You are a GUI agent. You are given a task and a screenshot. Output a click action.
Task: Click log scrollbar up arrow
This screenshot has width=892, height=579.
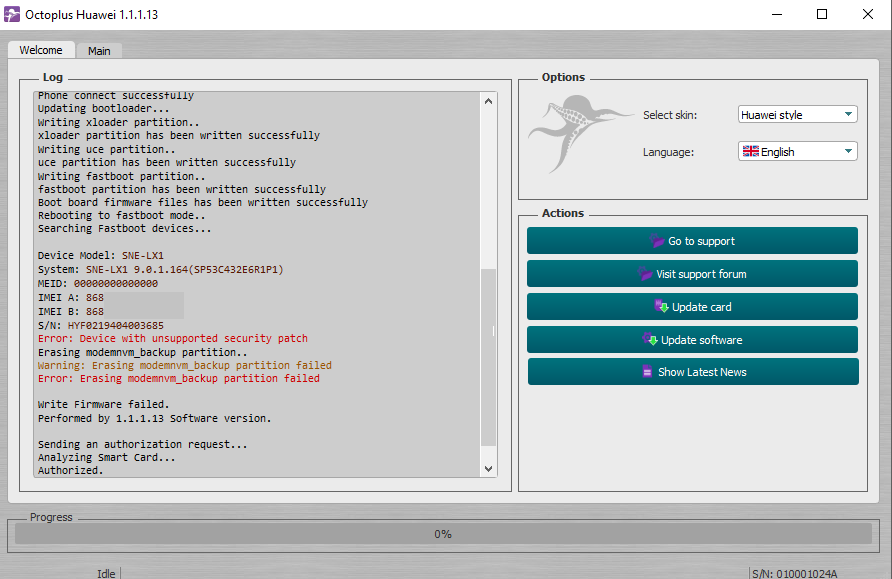pyautogui.click(x=488, y=101)
